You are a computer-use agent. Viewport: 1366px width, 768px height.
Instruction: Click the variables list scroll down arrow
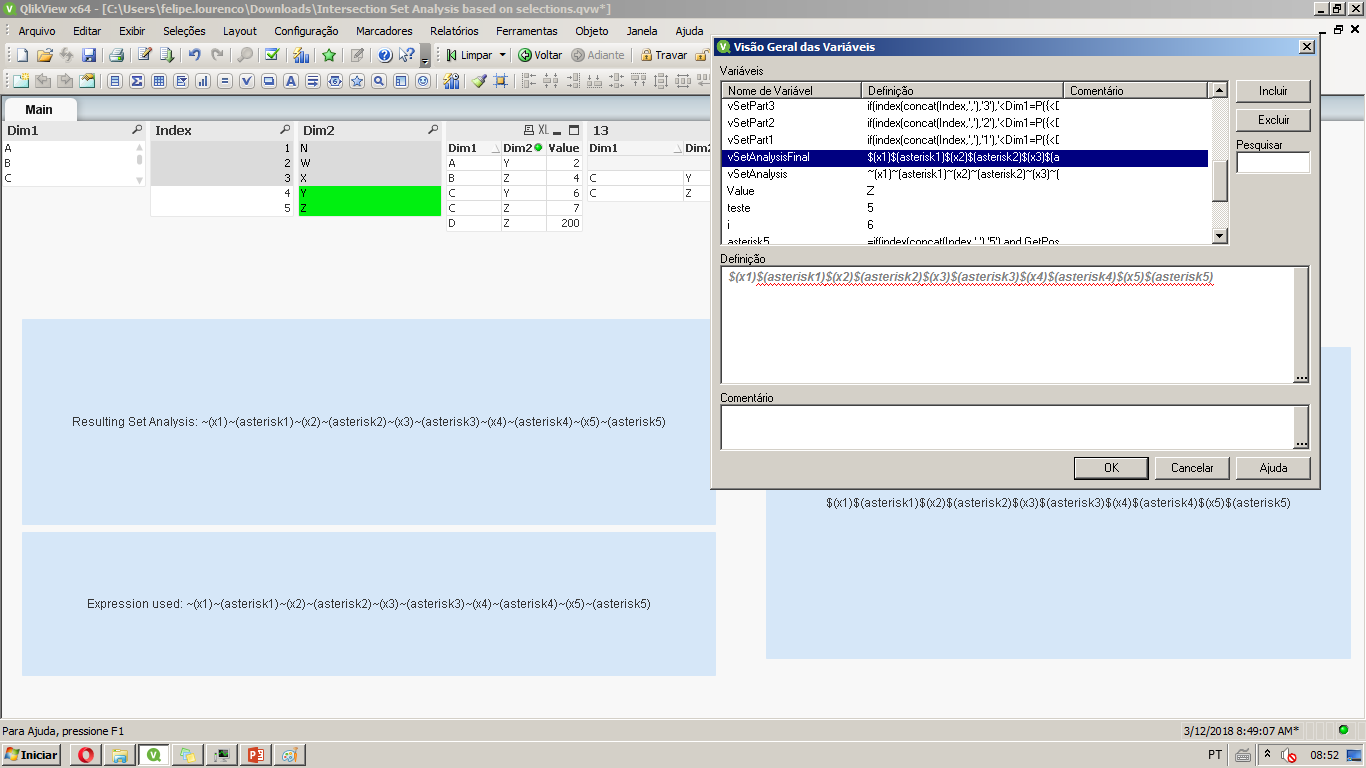(x=1219, y=237)
